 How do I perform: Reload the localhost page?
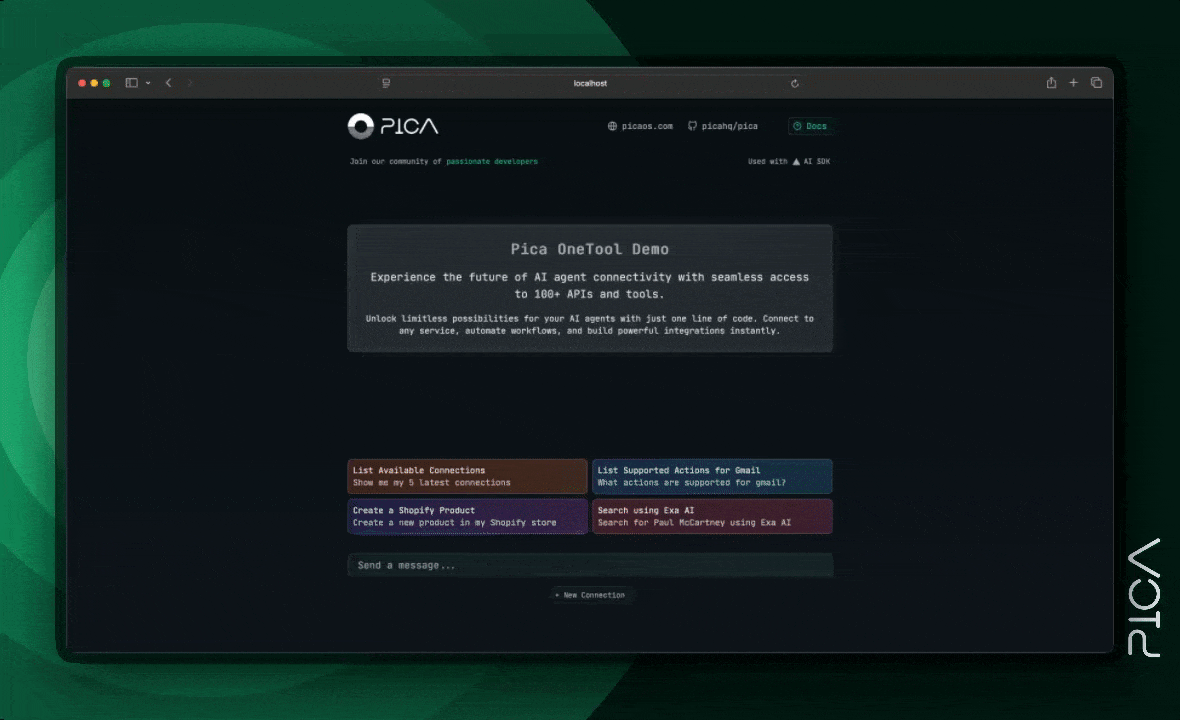[x=795, y=84]
